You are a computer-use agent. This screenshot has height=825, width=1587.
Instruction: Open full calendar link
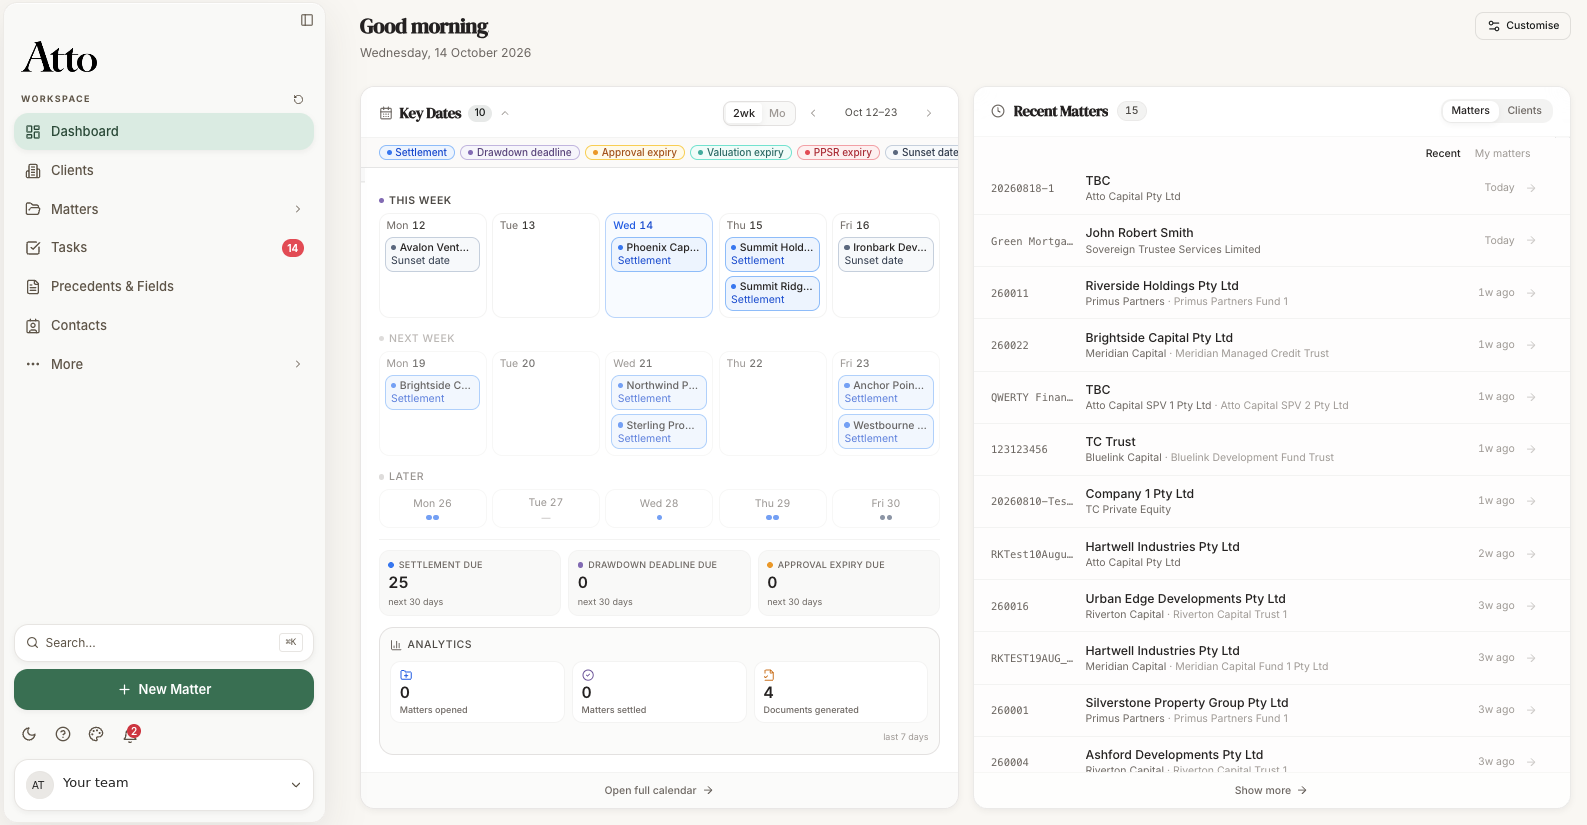point(659,790)
